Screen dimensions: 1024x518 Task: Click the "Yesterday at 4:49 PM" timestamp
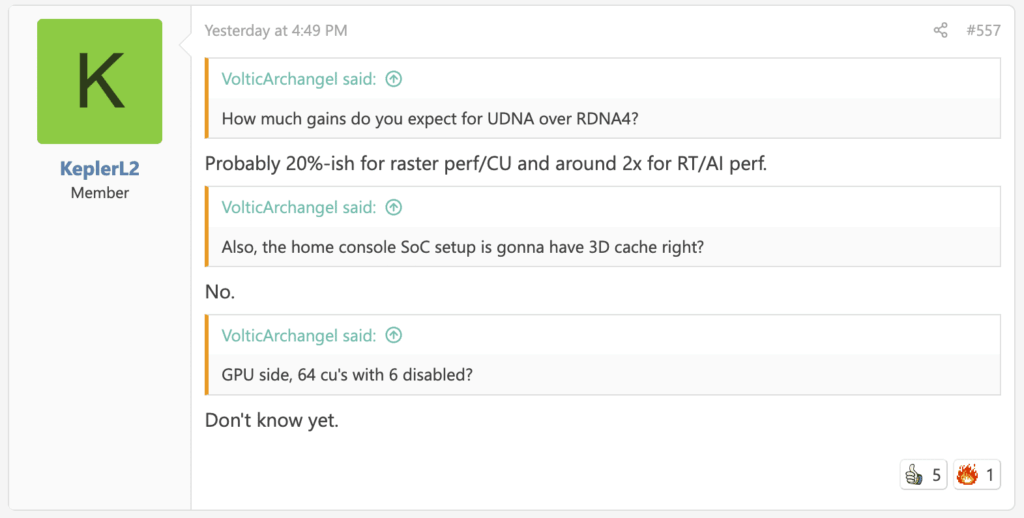pos(276,31)
